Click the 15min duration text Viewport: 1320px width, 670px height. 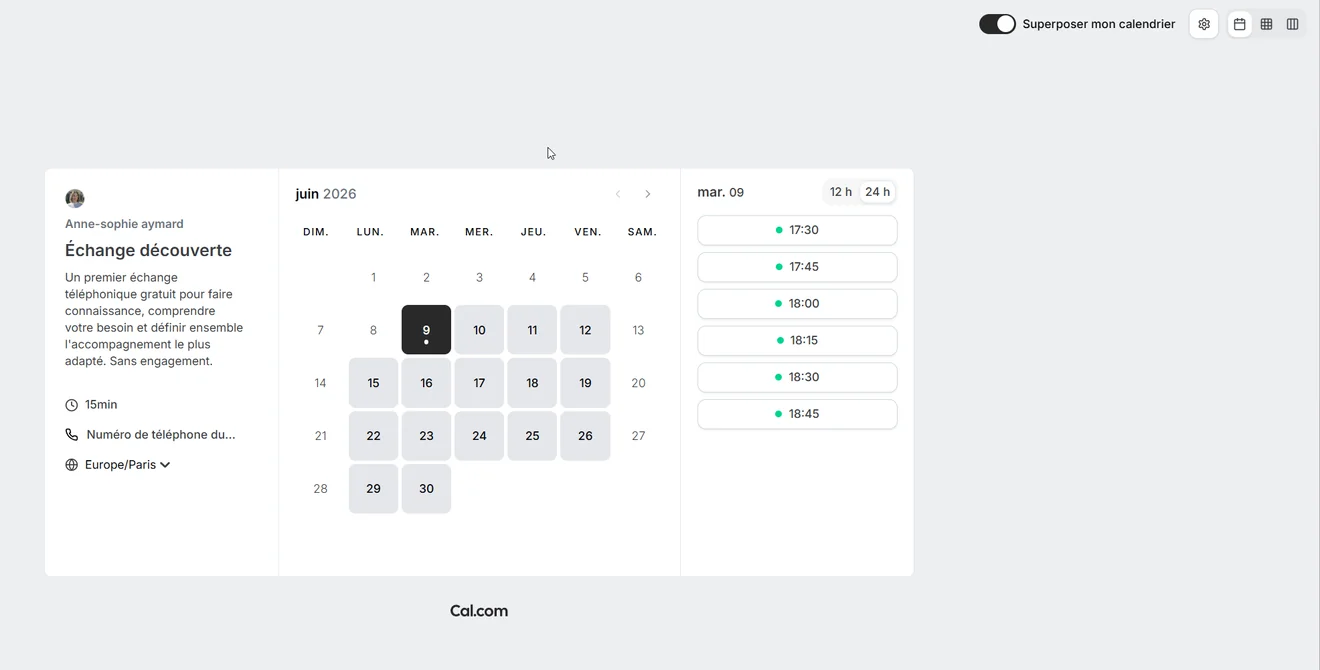click(101, 405)
